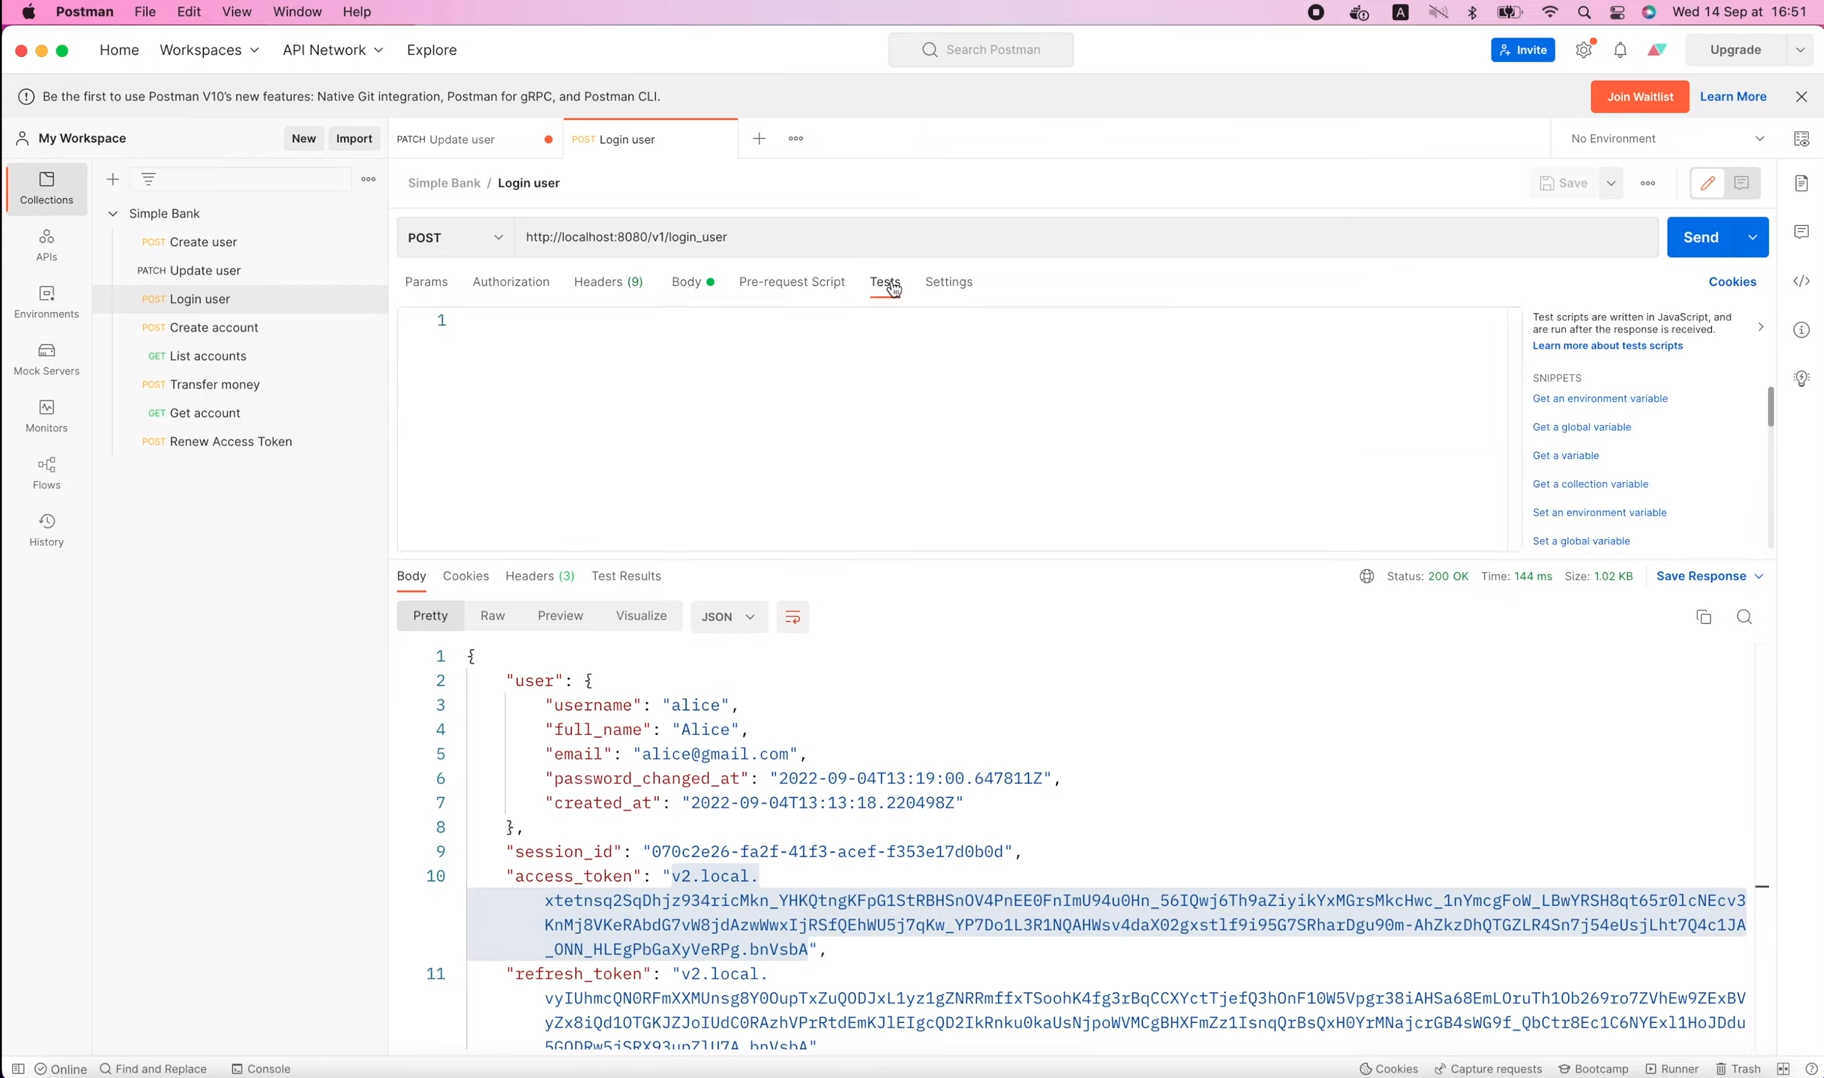Expand the Send button dropdown arrow
The height and width of the screenshot is (1078, 1824).
pyautogui.click(x=1752, y=237)
